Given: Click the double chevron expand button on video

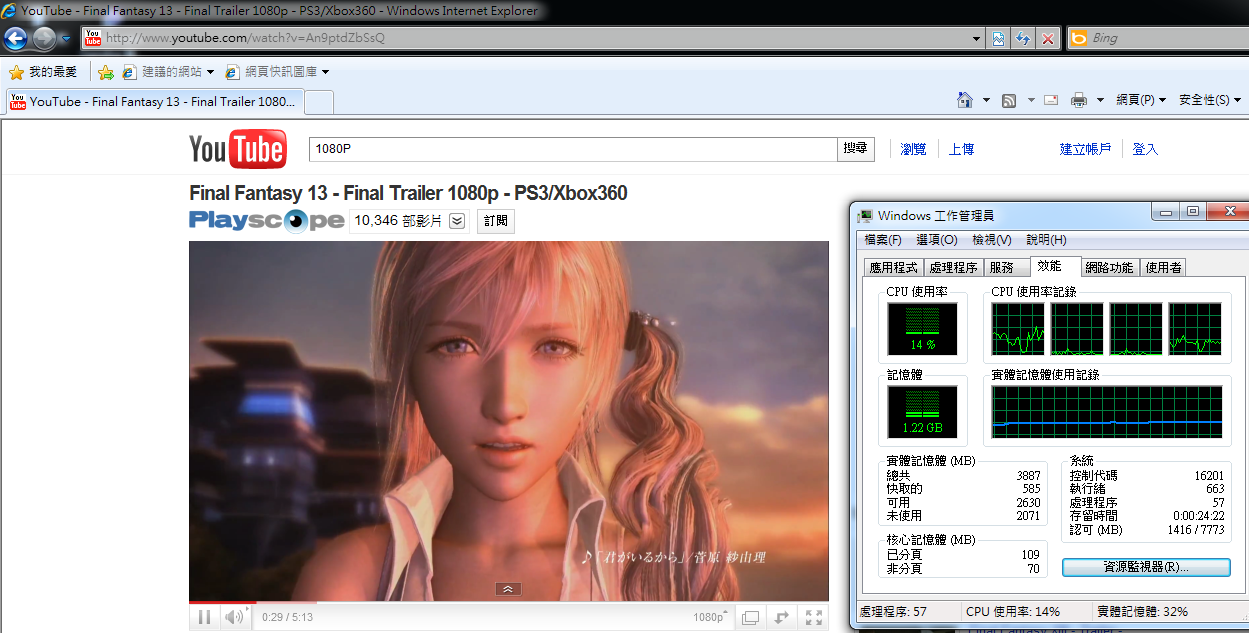Looking at the screenshot, I should [x=508, y=589].
